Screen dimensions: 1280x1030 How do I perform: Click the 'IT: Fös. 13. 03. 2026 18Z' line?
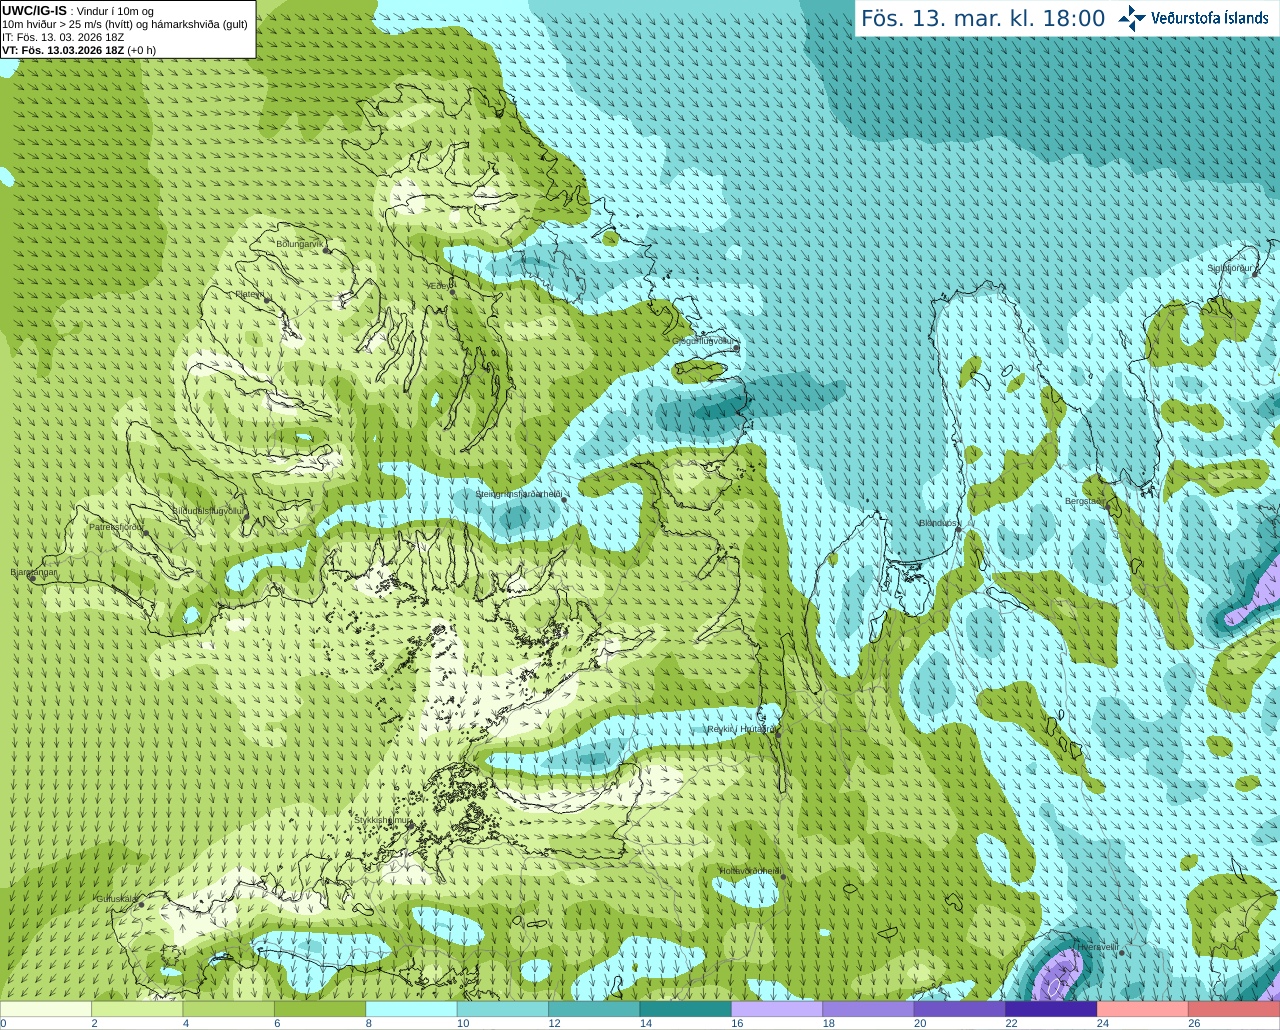tap(63, 37)
